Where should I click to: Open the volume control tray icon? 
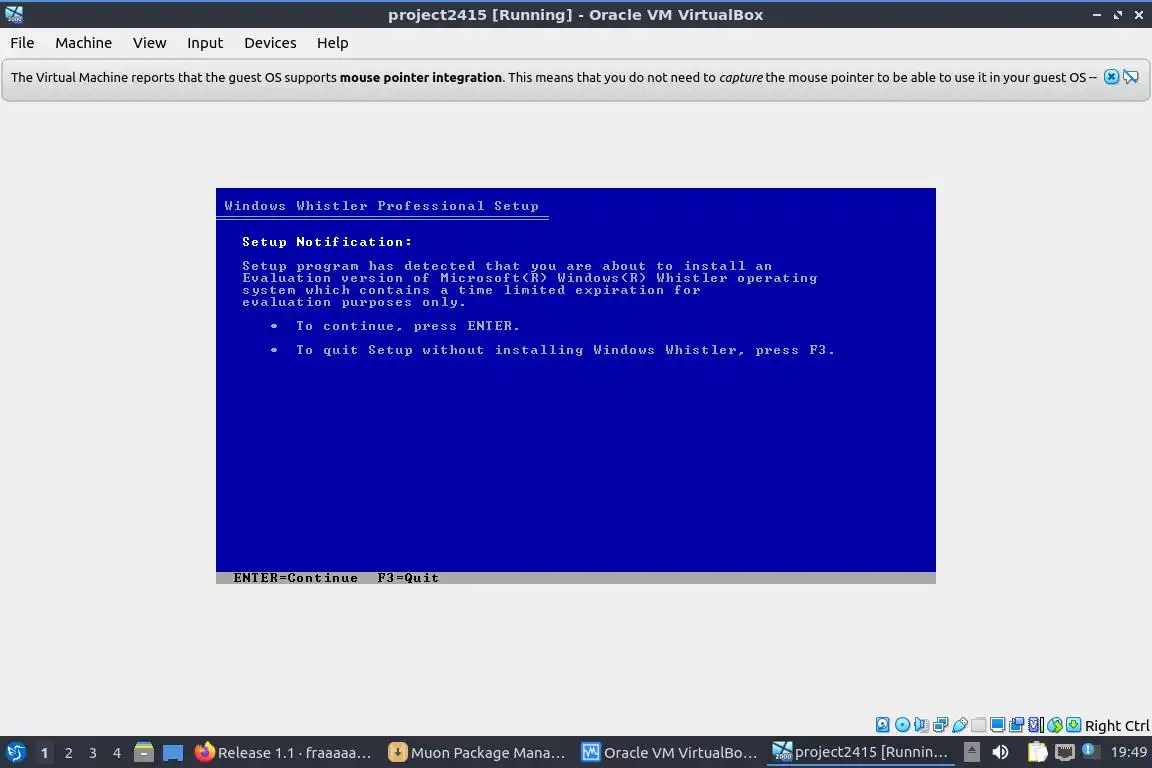point(1000,753)
